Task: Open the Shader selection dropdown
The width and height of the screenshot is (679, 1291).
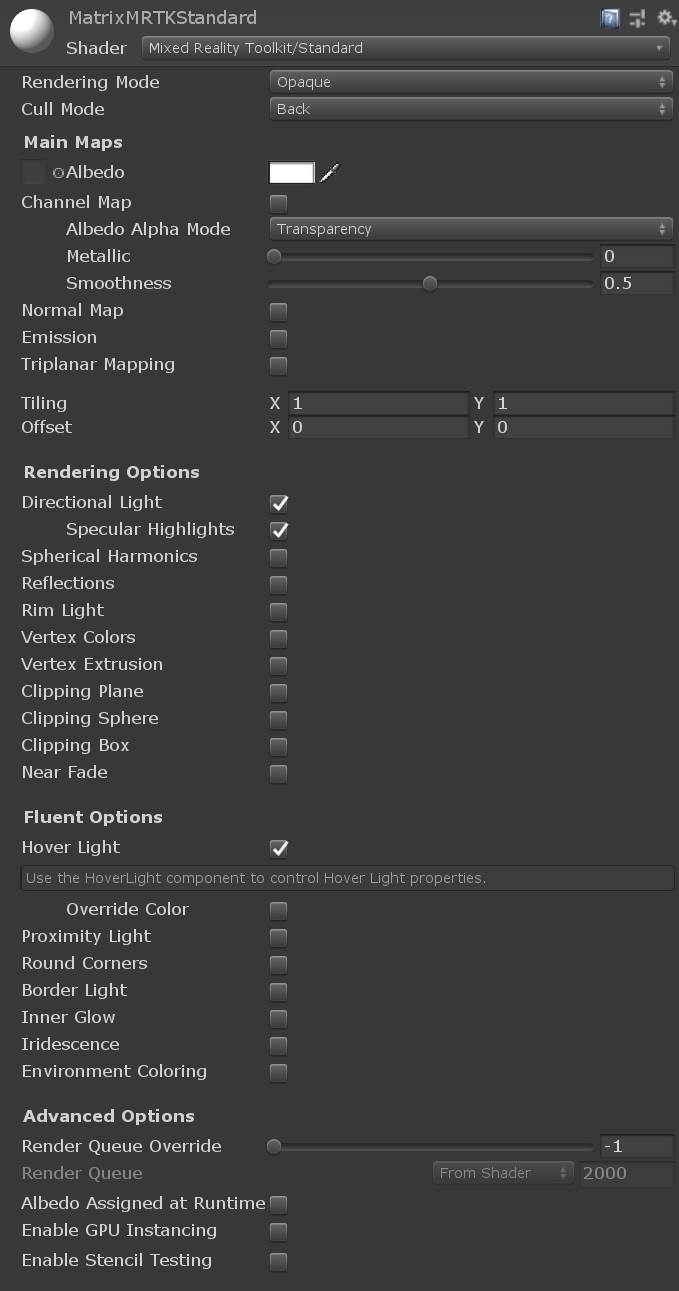Action: tap(404, 48)
